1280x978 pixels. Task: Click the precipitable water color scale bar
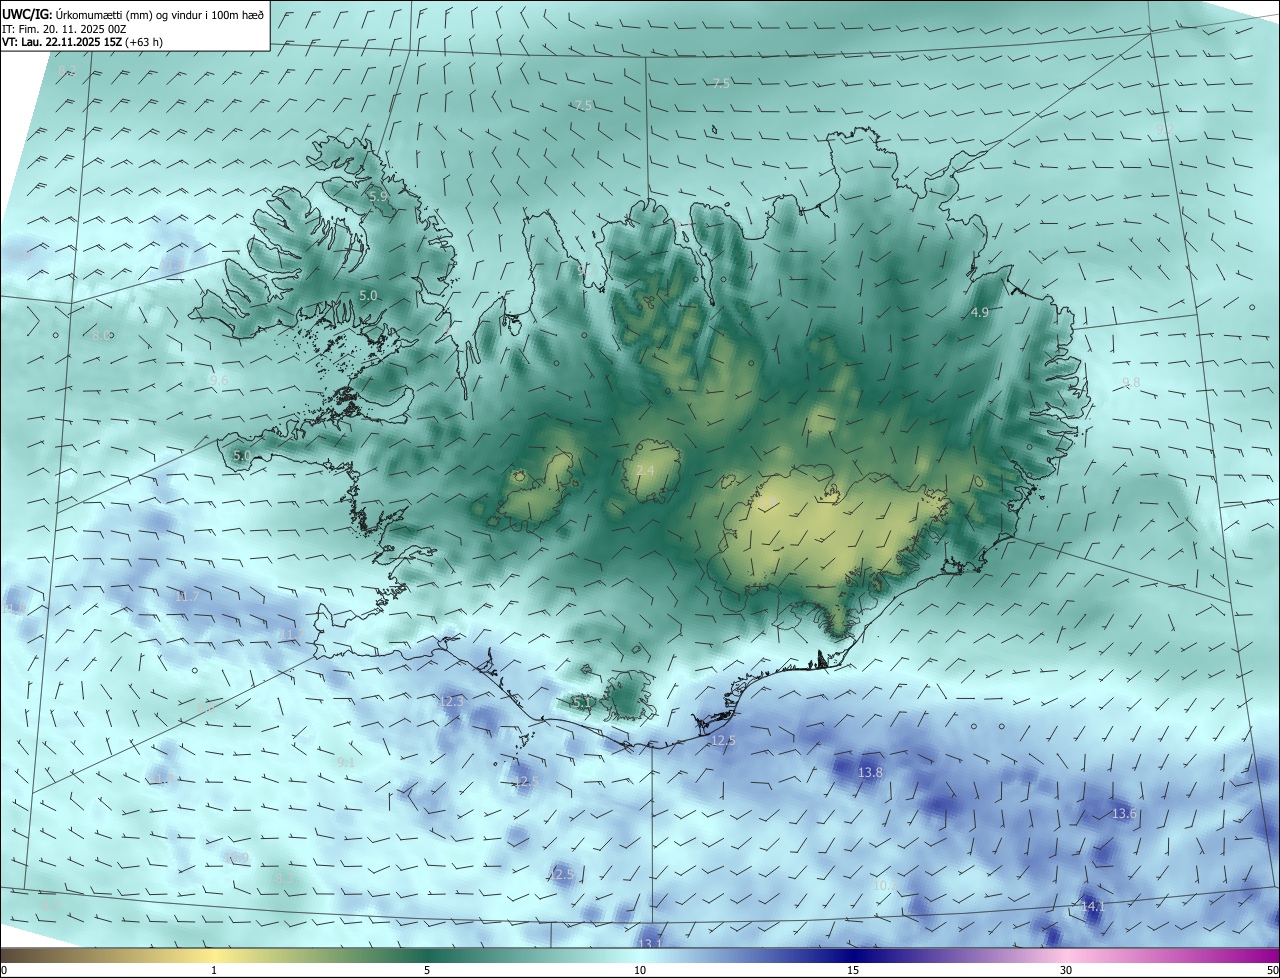pyautogui.click(x=640, y=955)
